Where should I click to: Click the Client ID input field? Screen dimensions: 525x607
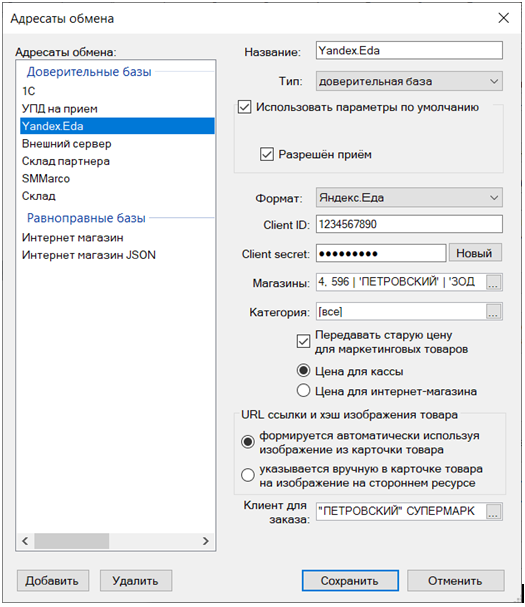(x=409, y=224)
